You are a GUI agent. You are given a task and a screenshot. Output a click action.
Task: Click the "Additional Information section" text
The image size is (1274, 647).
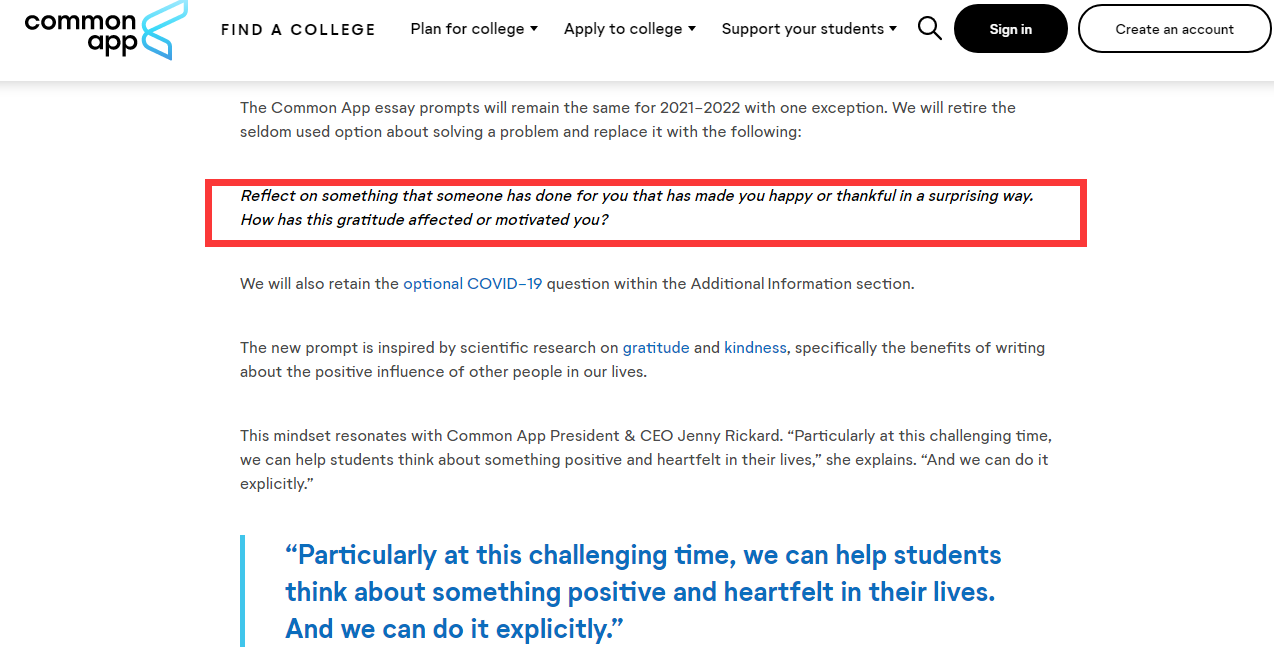point(790,284)
